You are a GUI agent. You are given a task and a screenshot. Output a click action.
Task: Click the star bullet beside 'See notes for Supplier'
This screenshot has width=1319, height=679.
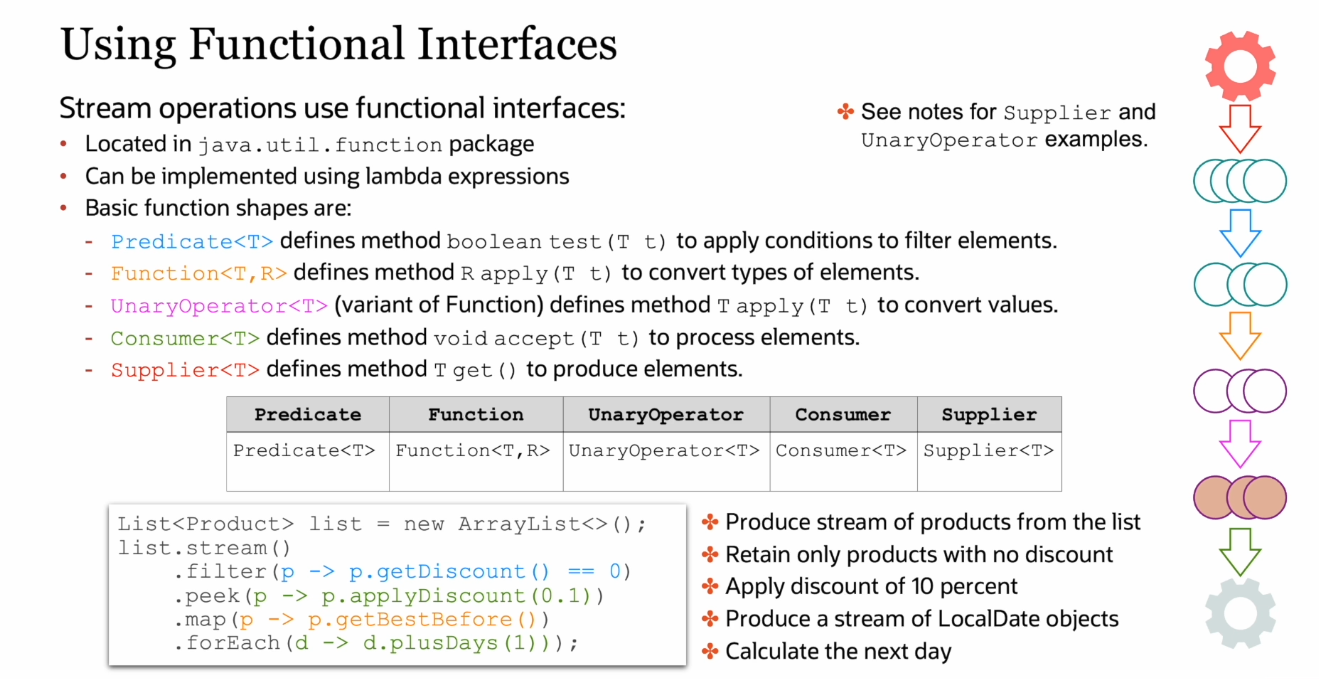click(x=846, y=112)
